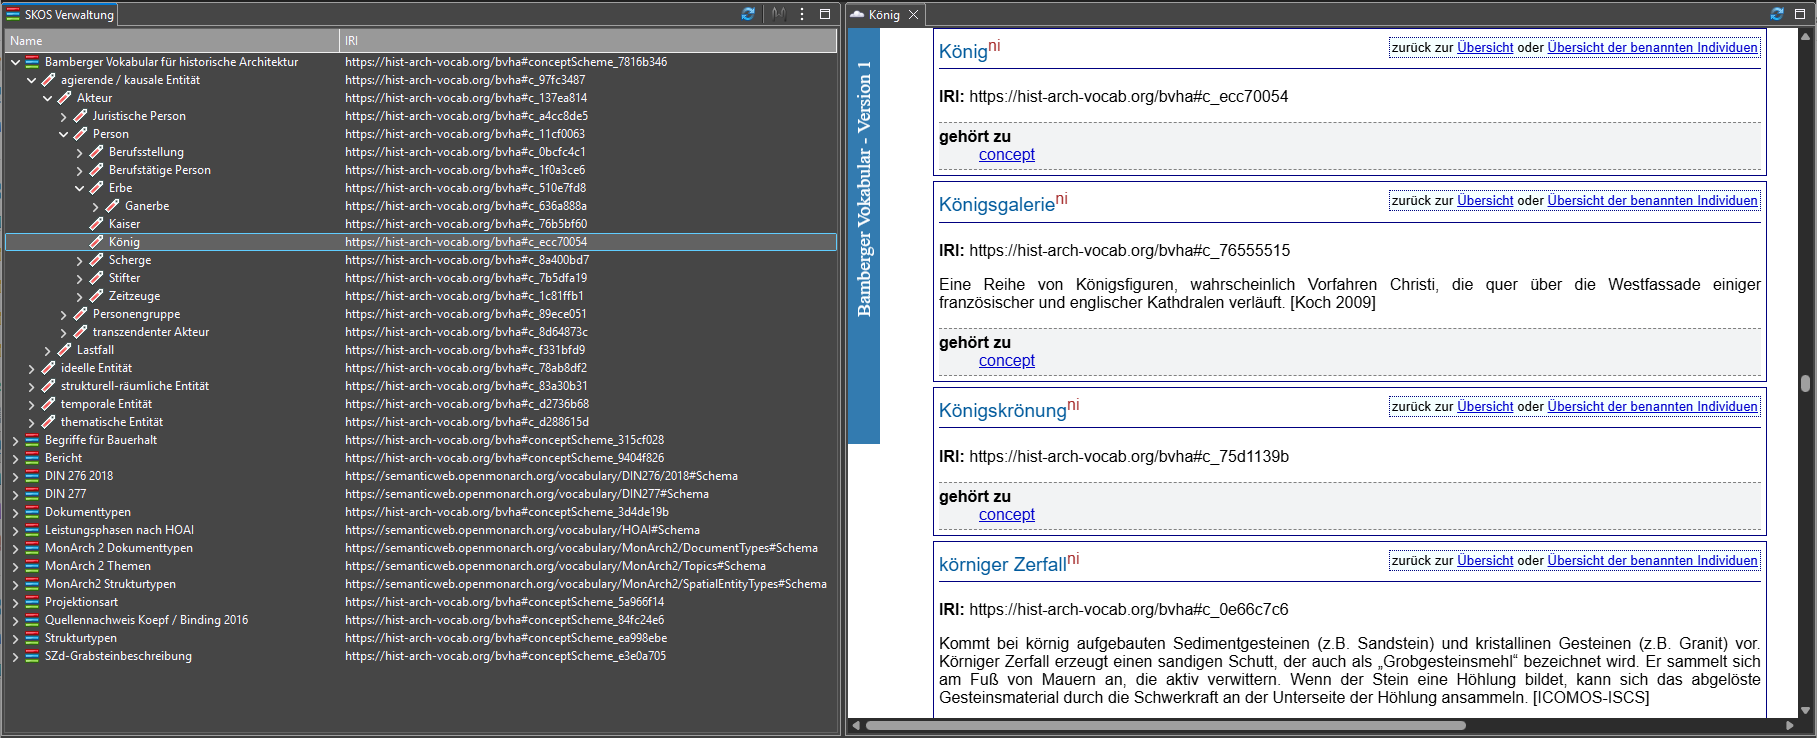Open the SKOS Verwaltung view menu

802,14
